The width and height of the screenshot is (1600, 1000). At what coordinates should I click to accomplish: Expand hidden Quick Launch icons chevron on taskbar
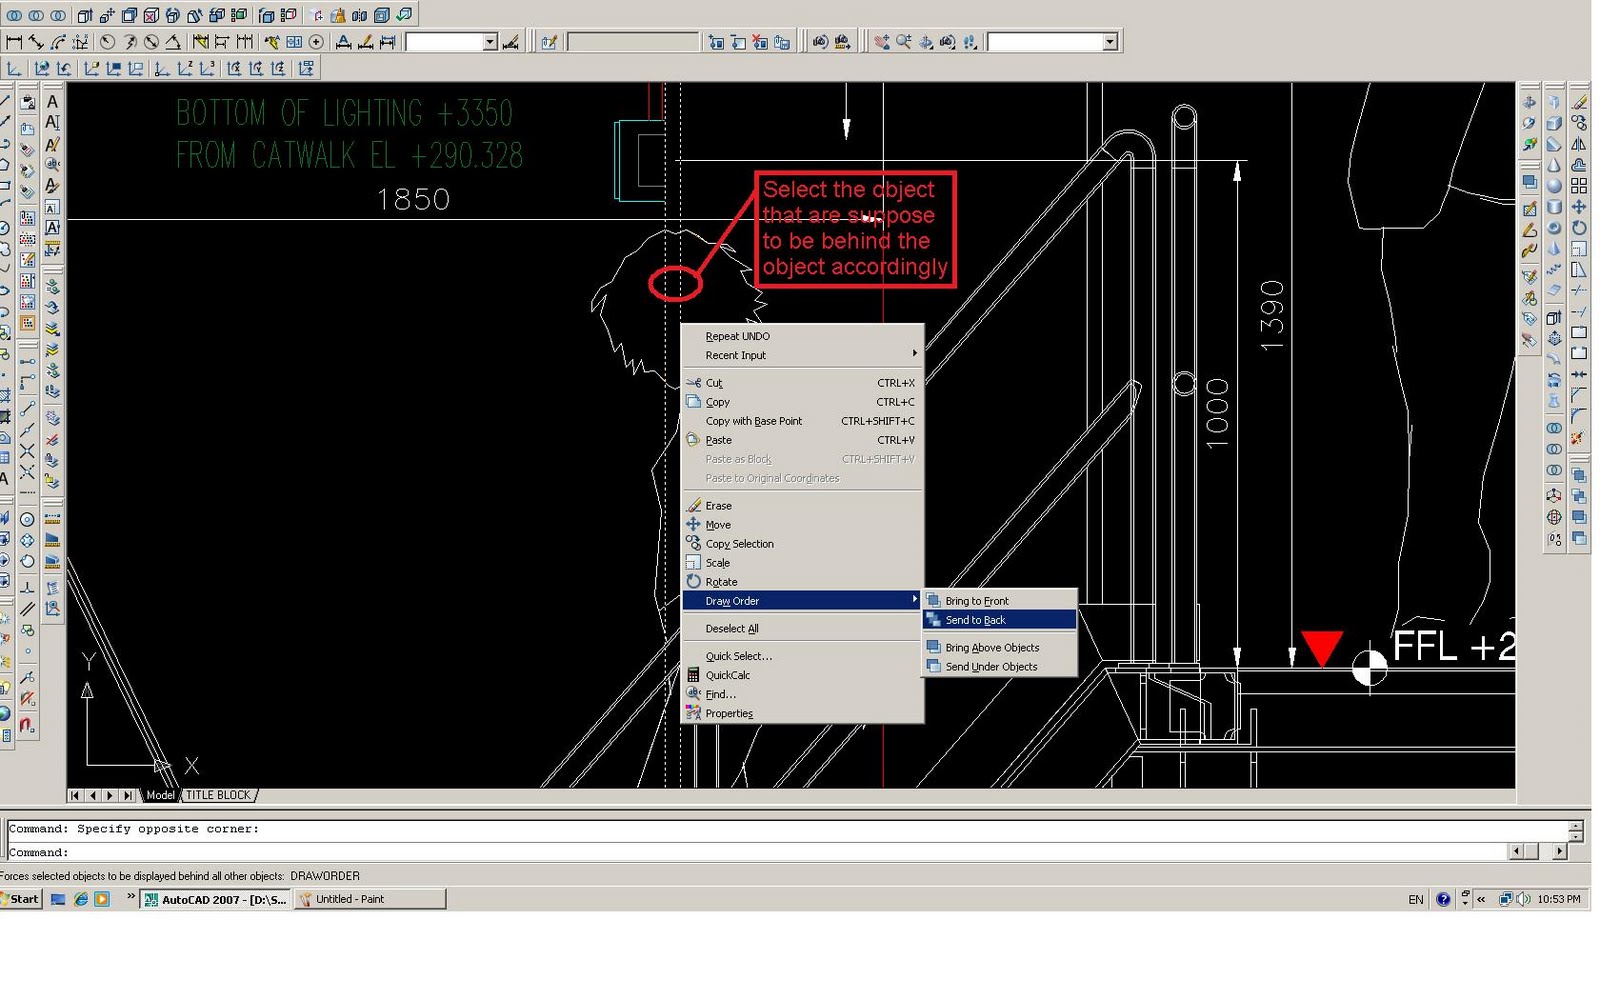point(131,897)
